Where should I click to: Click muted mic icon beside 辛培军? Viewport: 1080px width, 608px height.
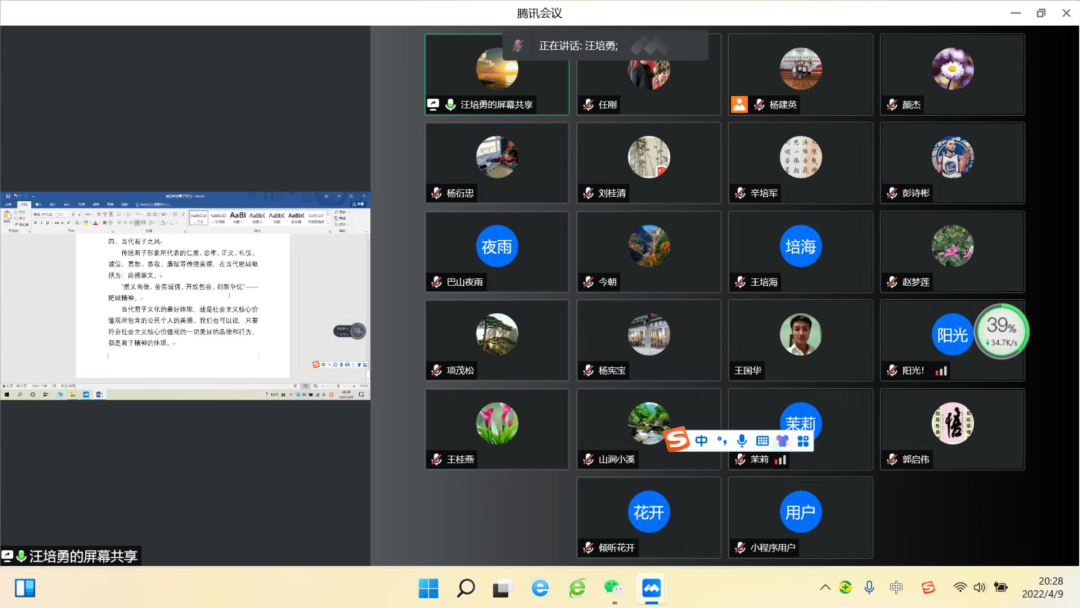tap(740, 193)
